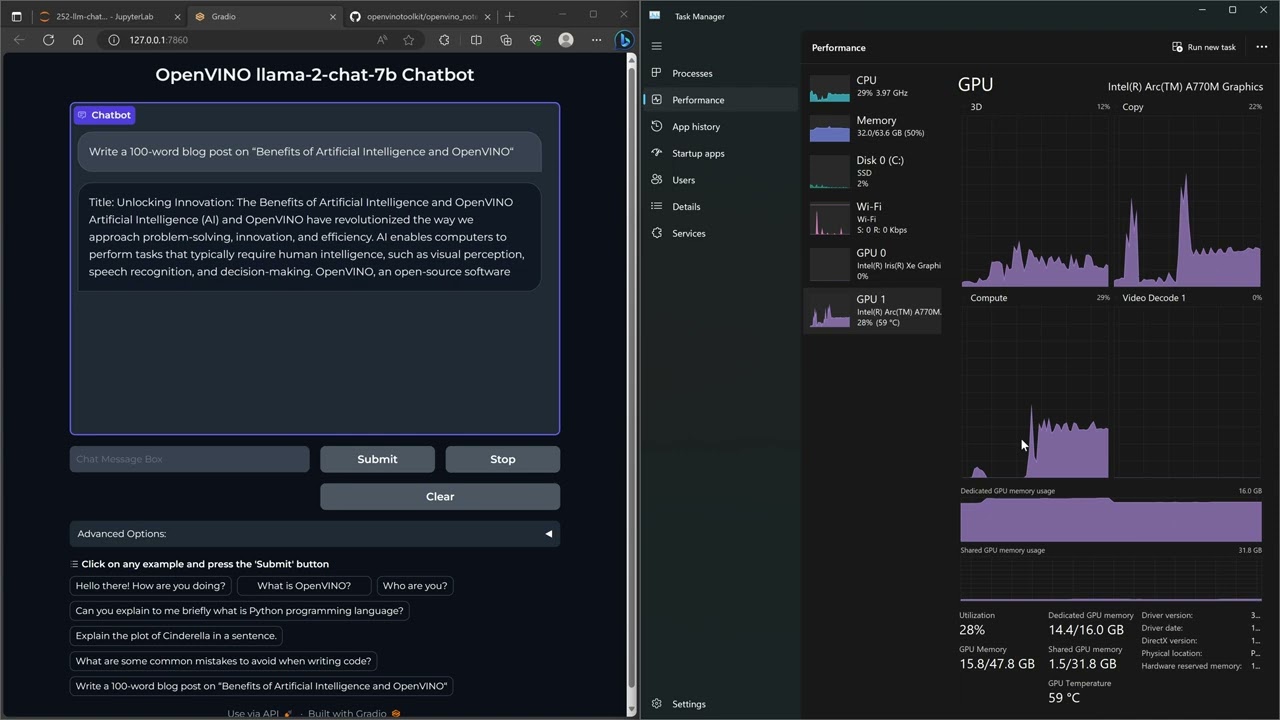Clear the chatbot conversation
1280x720 pixels.
point(440,496)
